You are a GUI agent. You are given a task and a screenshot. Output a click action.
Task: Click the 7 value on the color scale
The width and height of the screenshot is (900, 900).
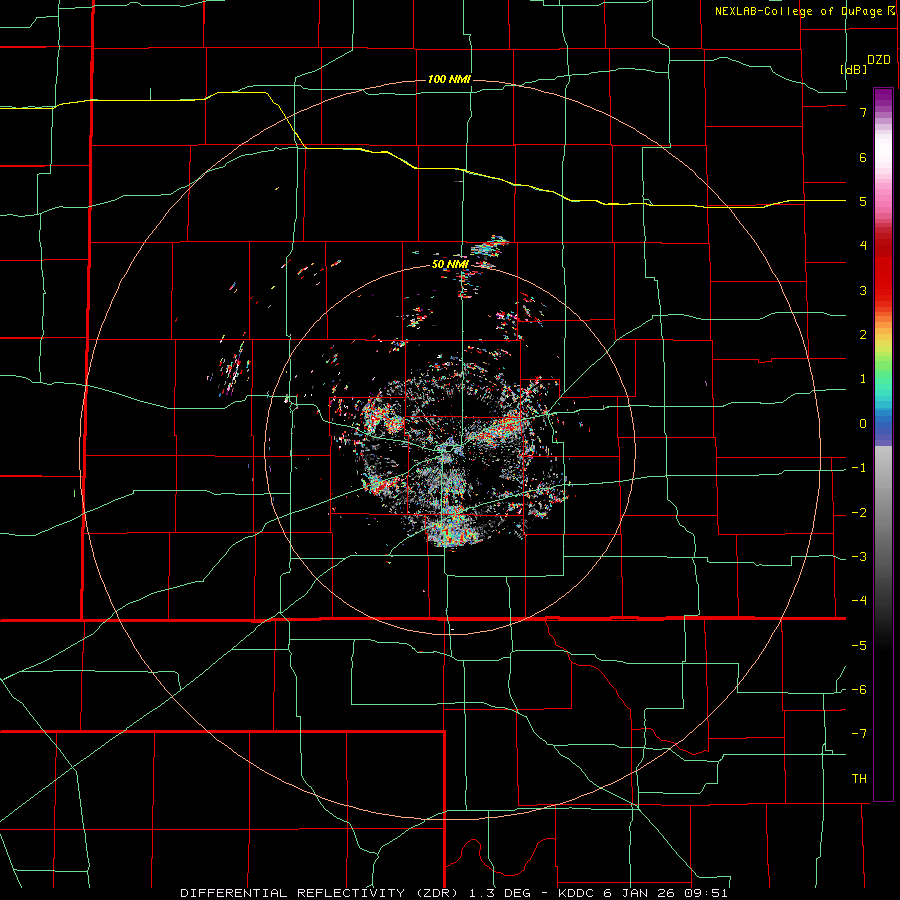[863, 112]
